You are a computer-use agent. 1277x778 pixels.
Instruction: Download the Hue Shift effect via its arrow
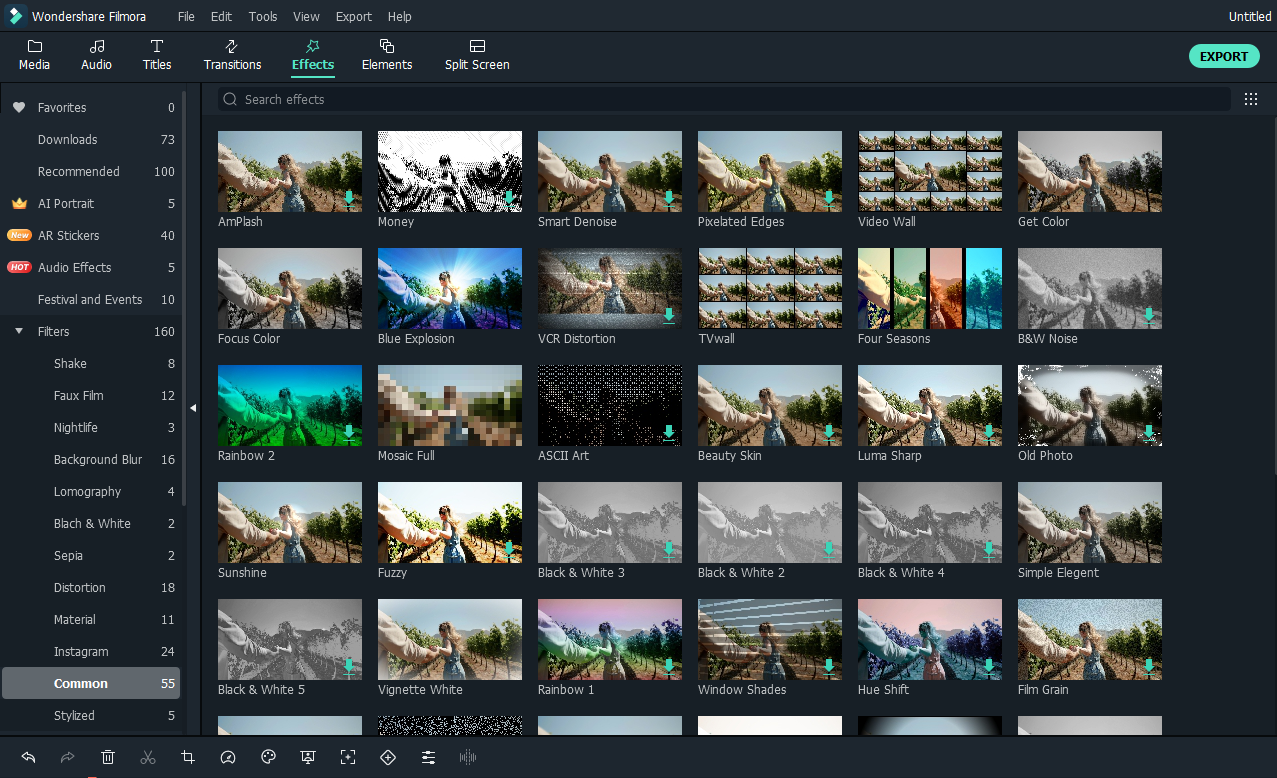click(x=989, y=667)
